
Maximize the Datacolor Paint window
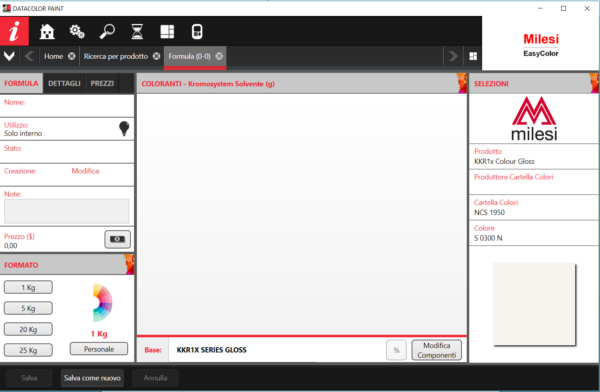pos(564,8)
